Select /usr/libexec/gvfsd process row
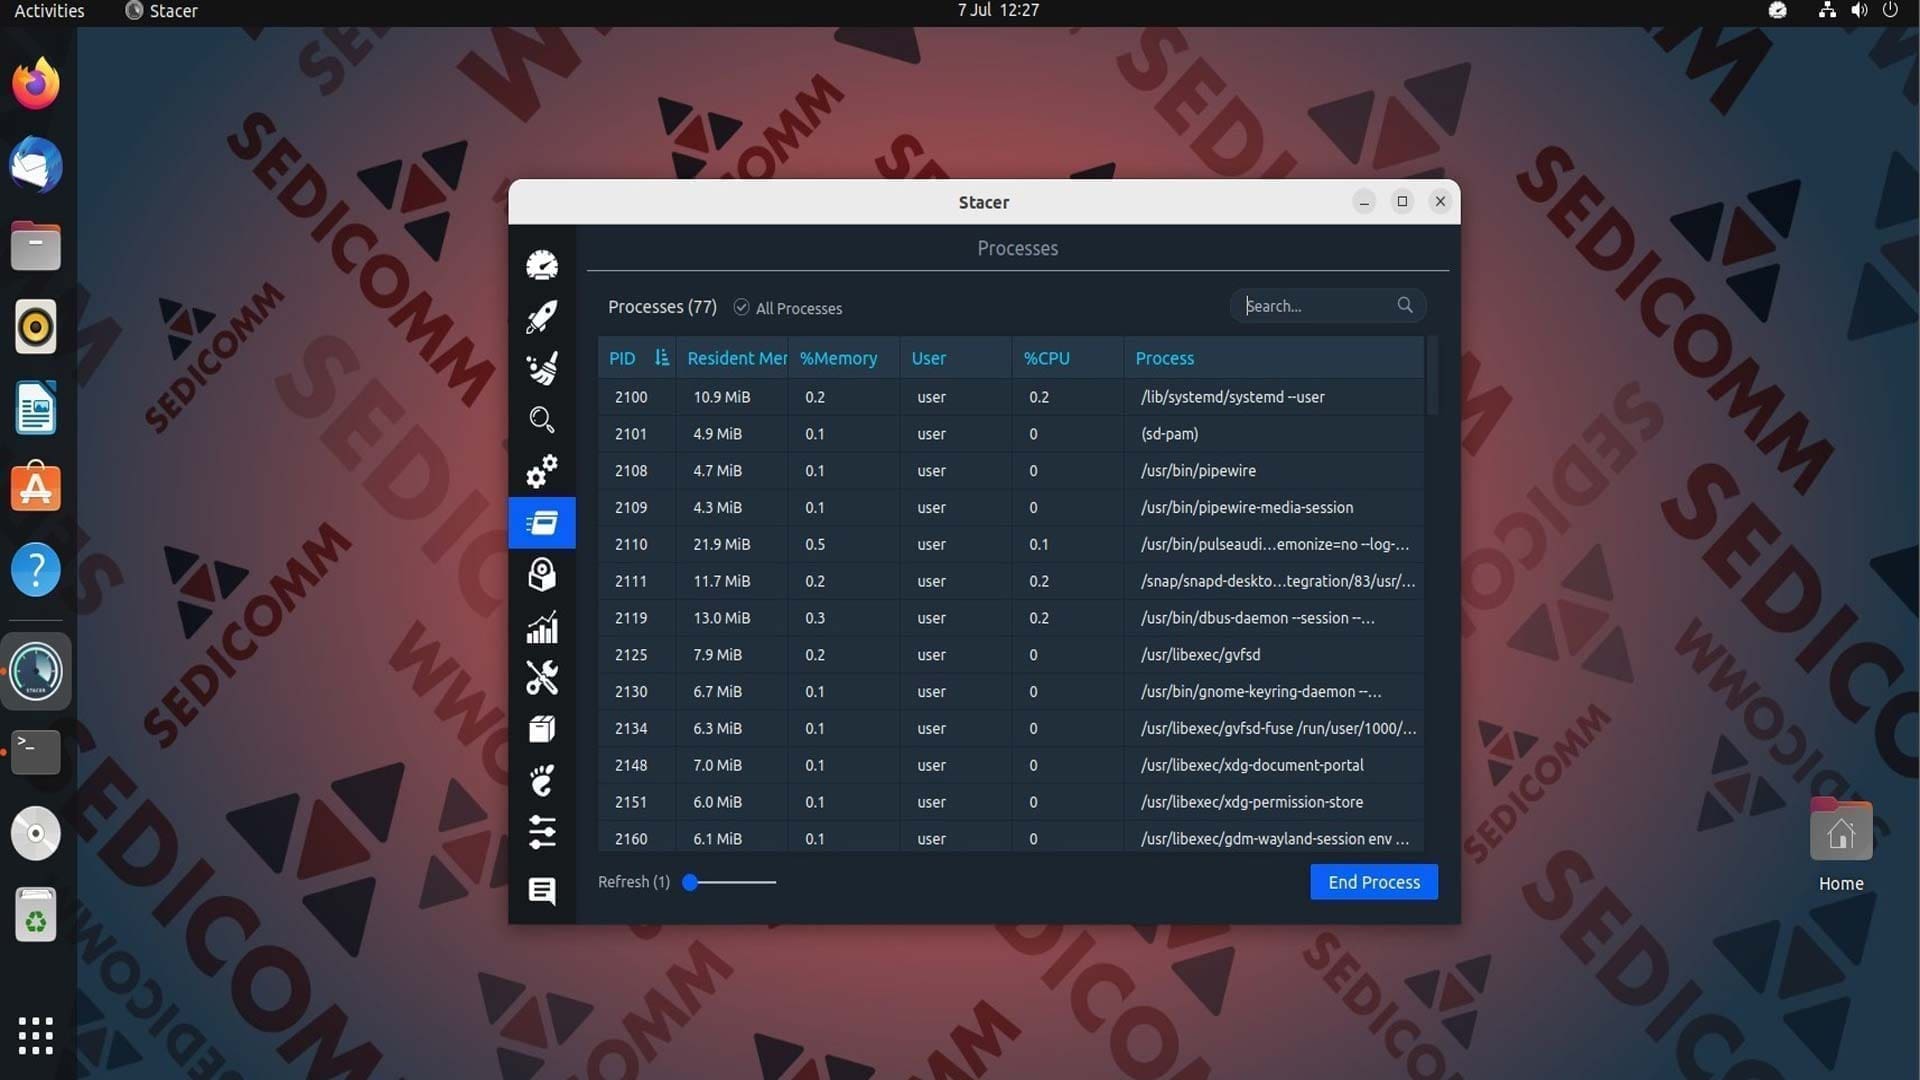 point(1011,655)
